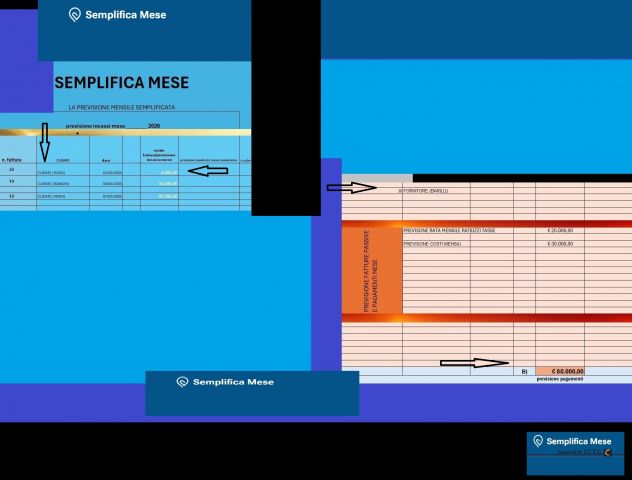Screen dimensions: 632x480
Task: Click the orange total cell € 80.000,00
Action: coord(560,371)
